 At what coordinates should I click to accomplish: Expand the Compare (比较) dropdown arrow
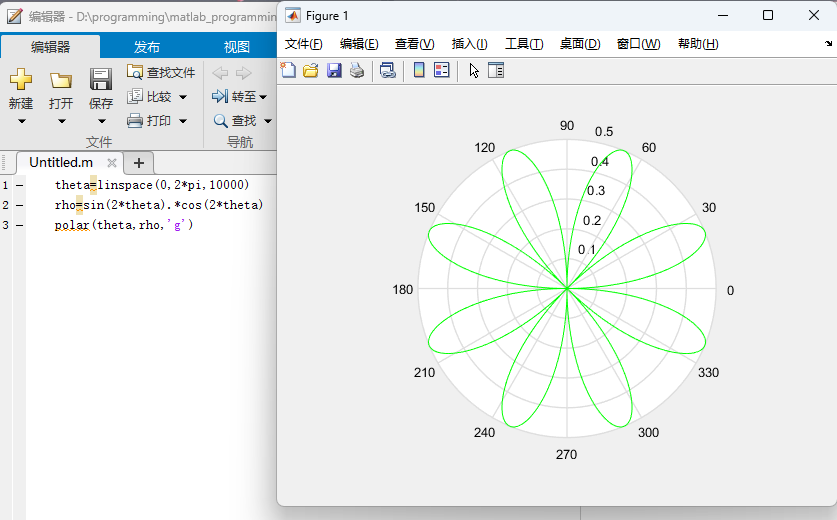183,97
